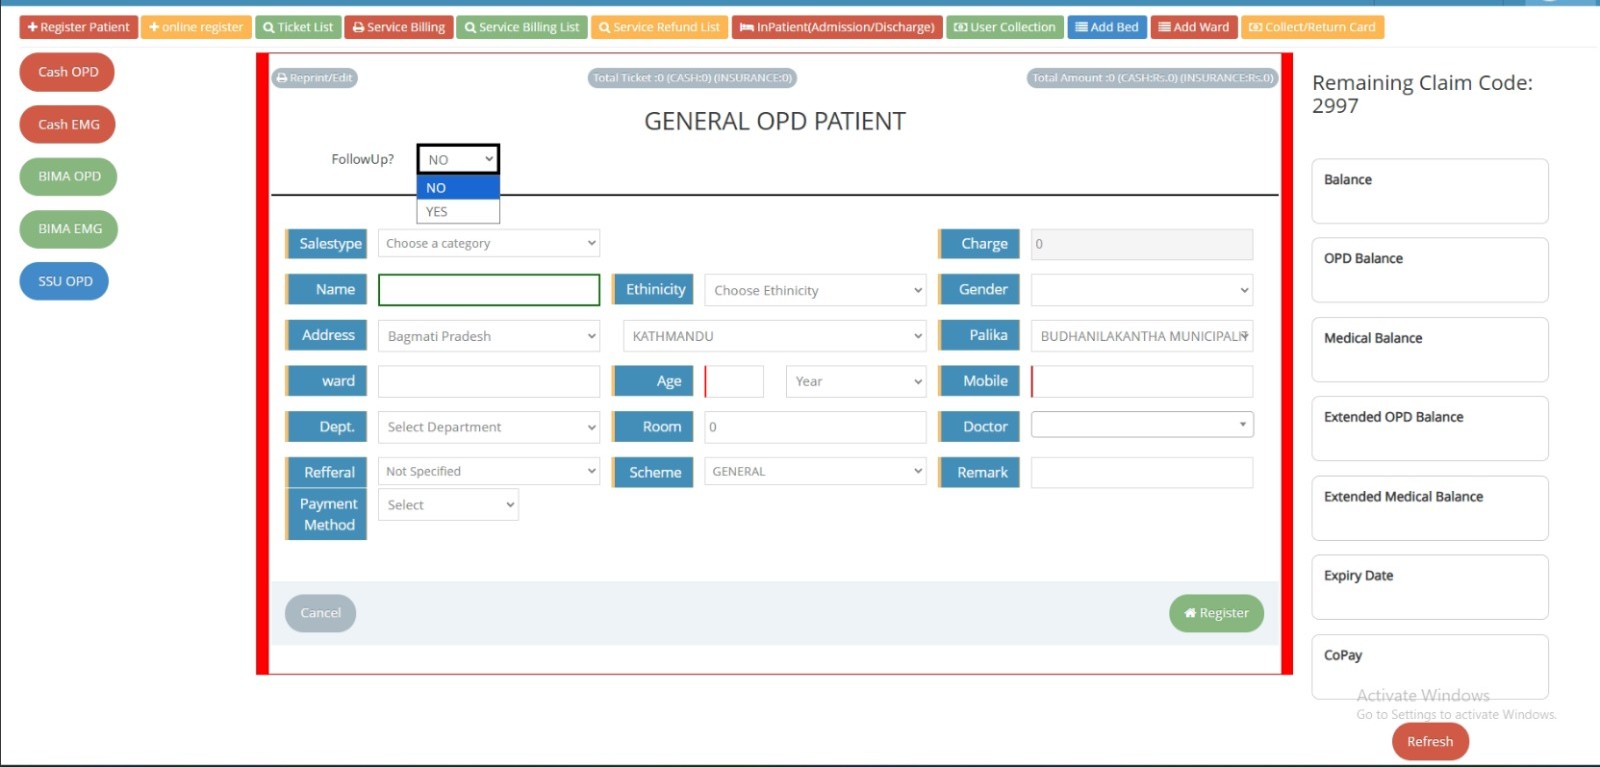
Task: Open KATHMANDU district dropdown
Action: pyautogui.click(x=774, y=336)
